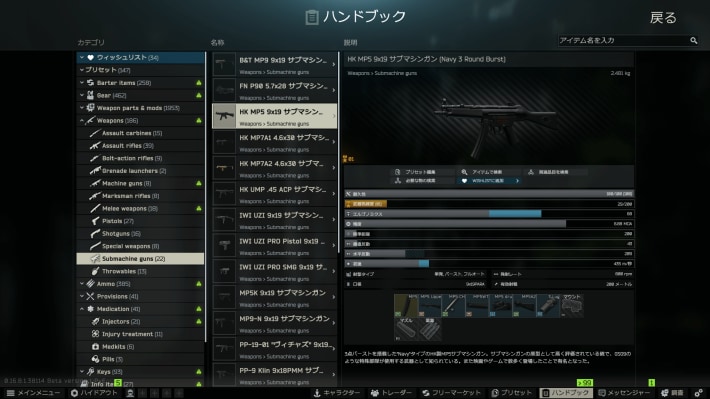Open メッセンジャー tab
The image size is (710, 399).
tap(624, 393)
